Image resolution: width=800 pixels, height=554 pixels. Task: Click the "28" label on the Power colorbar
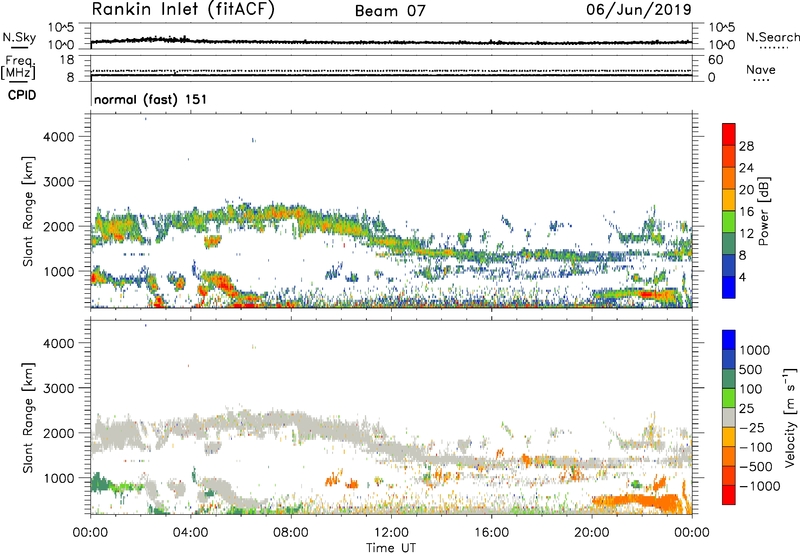[x=746, y=146]
